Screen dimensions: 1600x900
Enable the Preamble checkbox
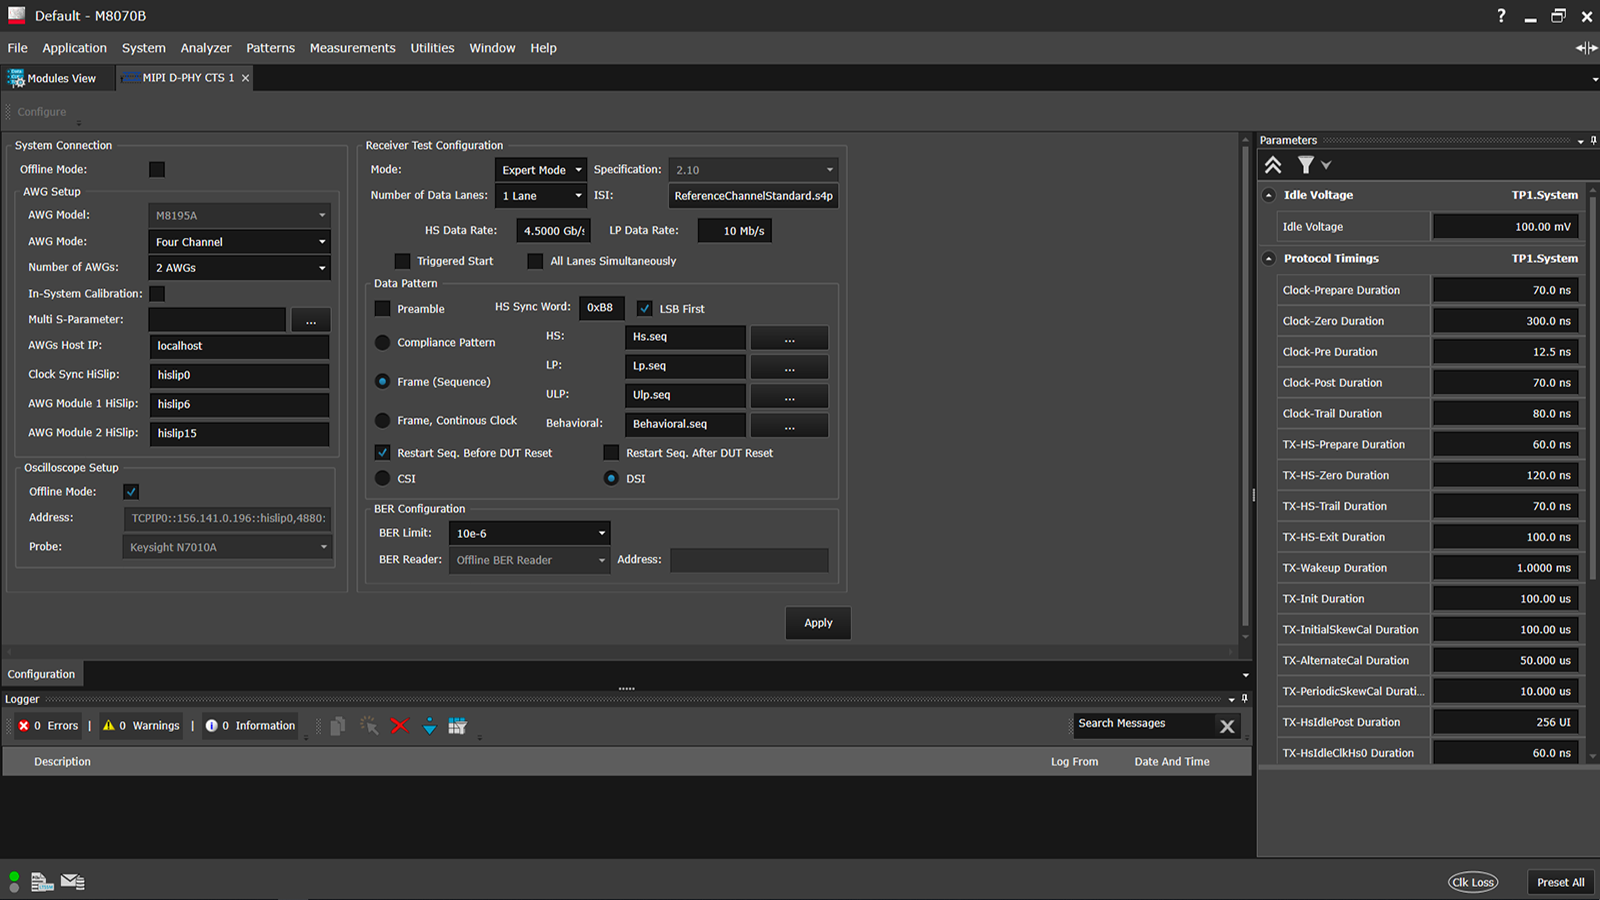point(383,309)
